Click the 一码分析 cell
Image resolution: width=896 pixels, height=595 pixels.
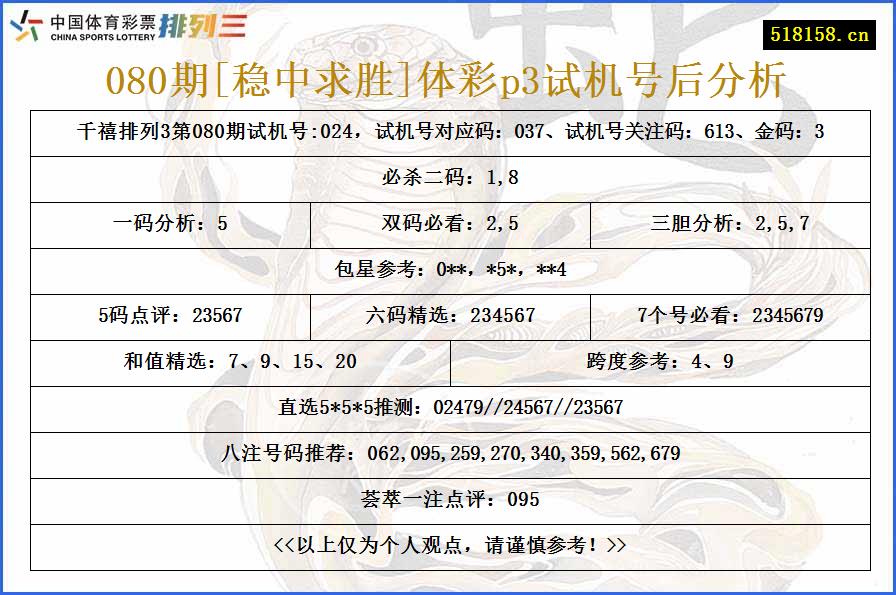172,224
